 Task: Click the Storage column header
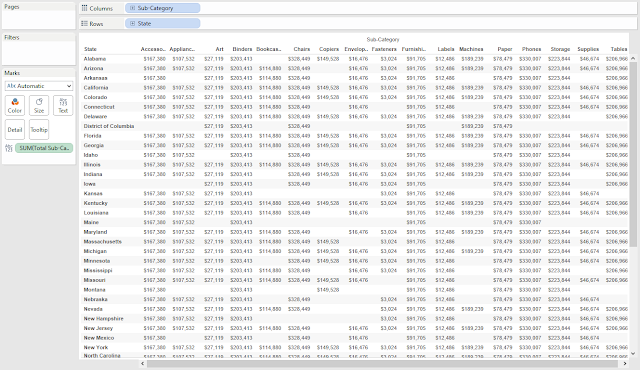click(x=560, y=49)
